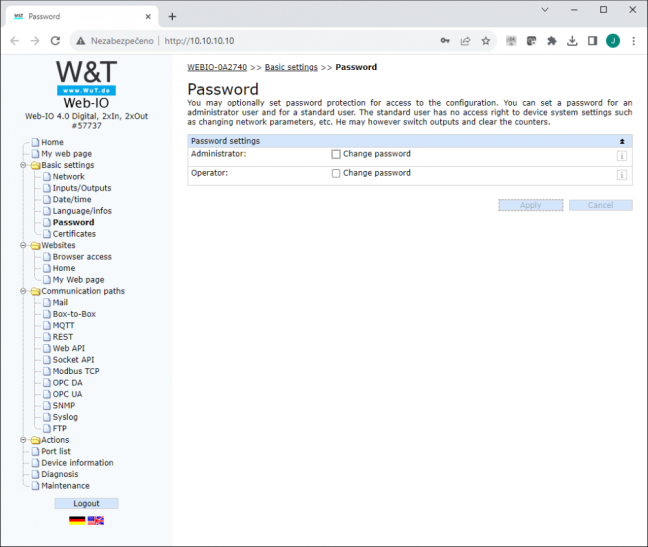Switch language with the German flag
Screen dimensions: 648x547
(77, 521)
